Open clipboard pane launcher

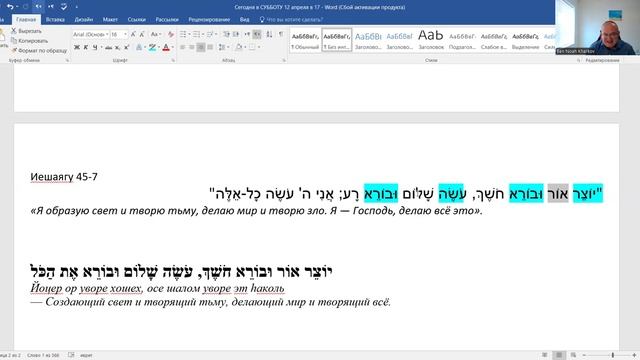(x=67, y=60)
